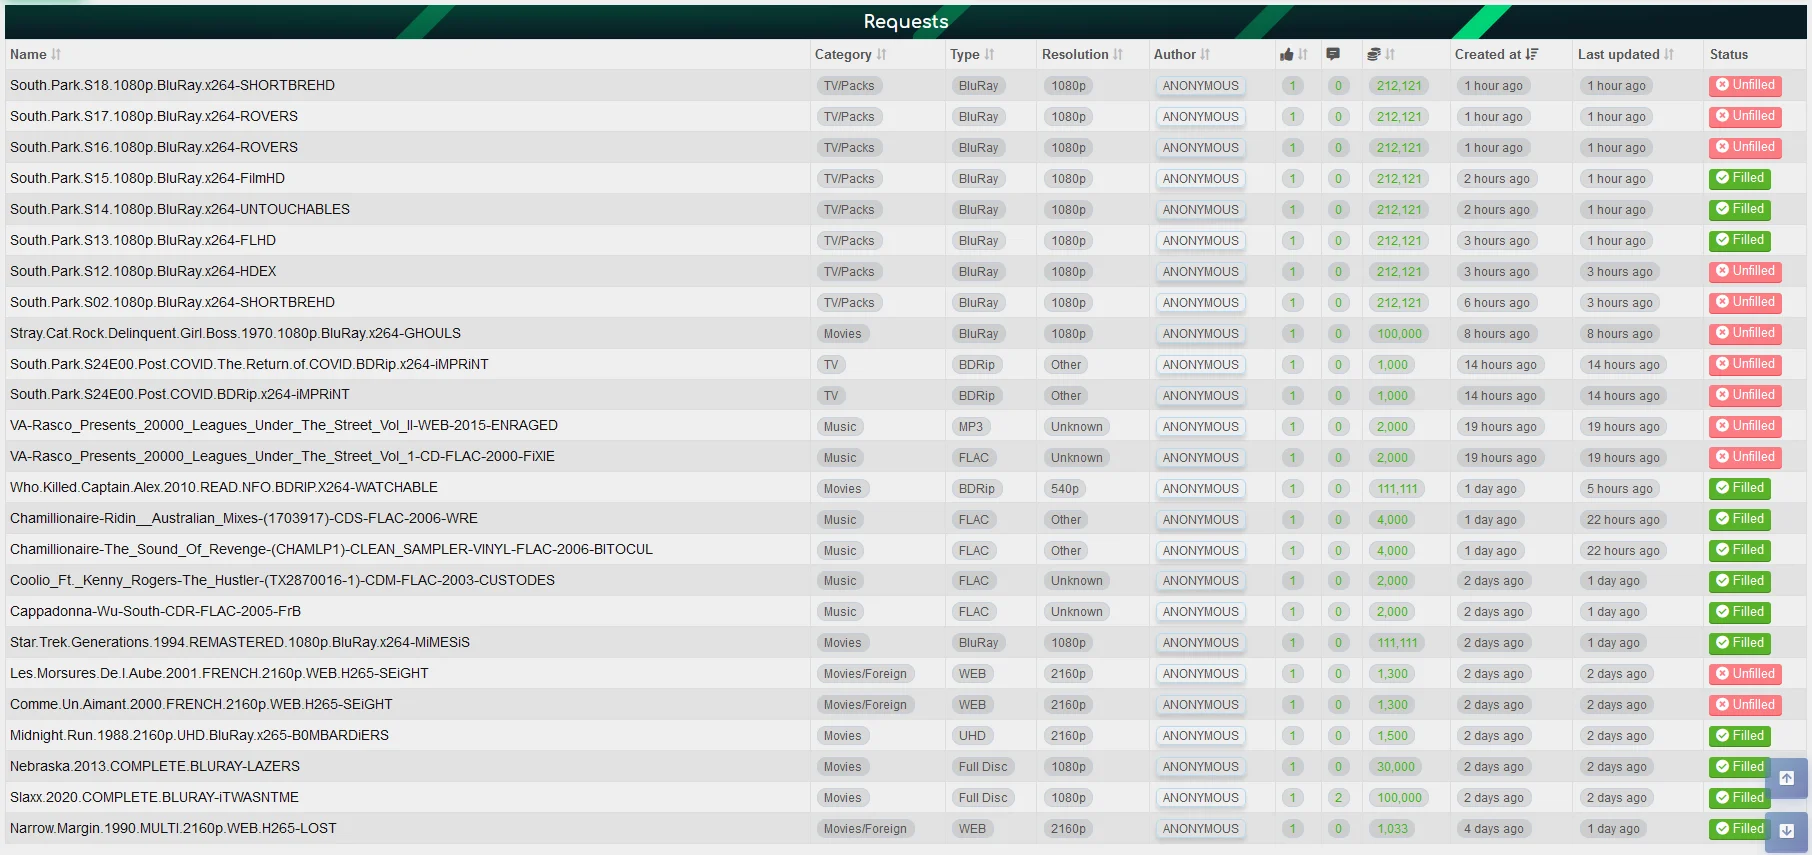The image size is (1812, 855).
Task: Click the Music badge of Chamillionaire-Ridin row
Action: 840,520
